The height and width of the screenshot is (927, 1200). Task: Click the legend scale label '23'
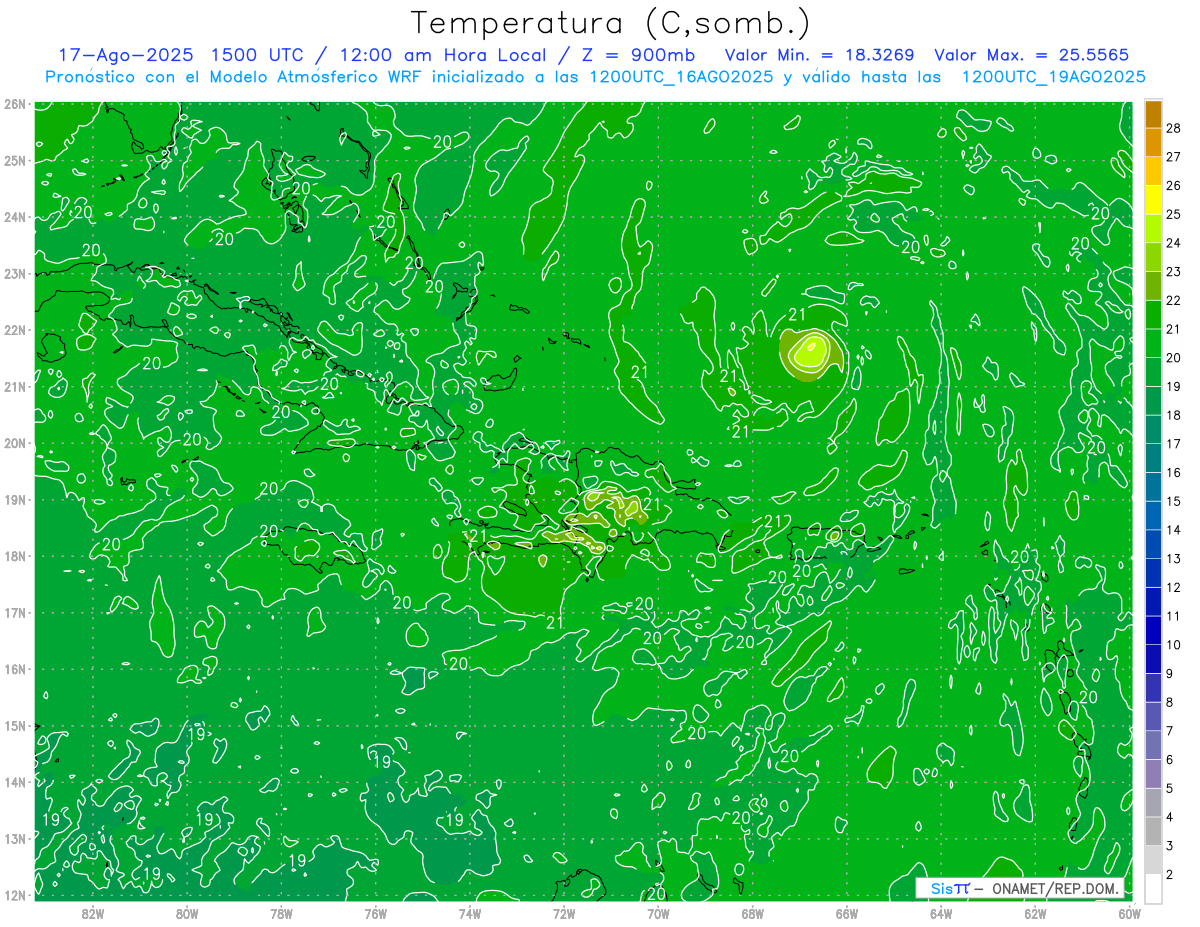pos(1173,272)
